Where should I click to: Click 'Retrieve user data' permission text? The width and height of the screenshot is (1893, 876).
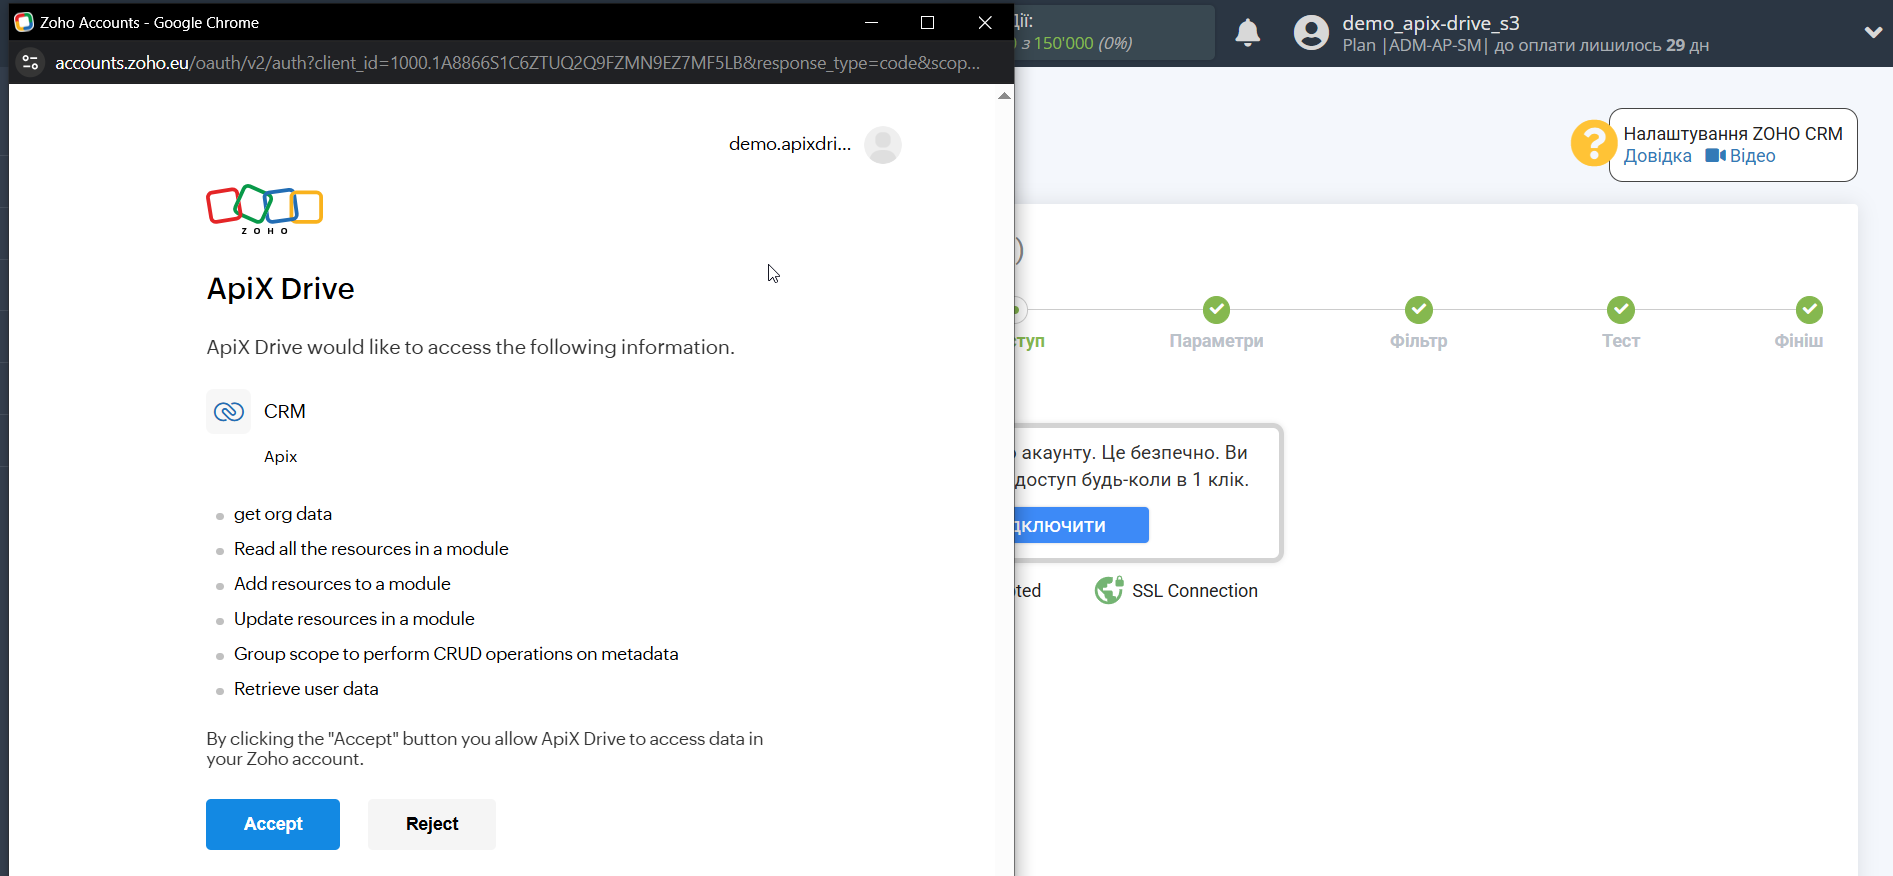tap(306, 689)
